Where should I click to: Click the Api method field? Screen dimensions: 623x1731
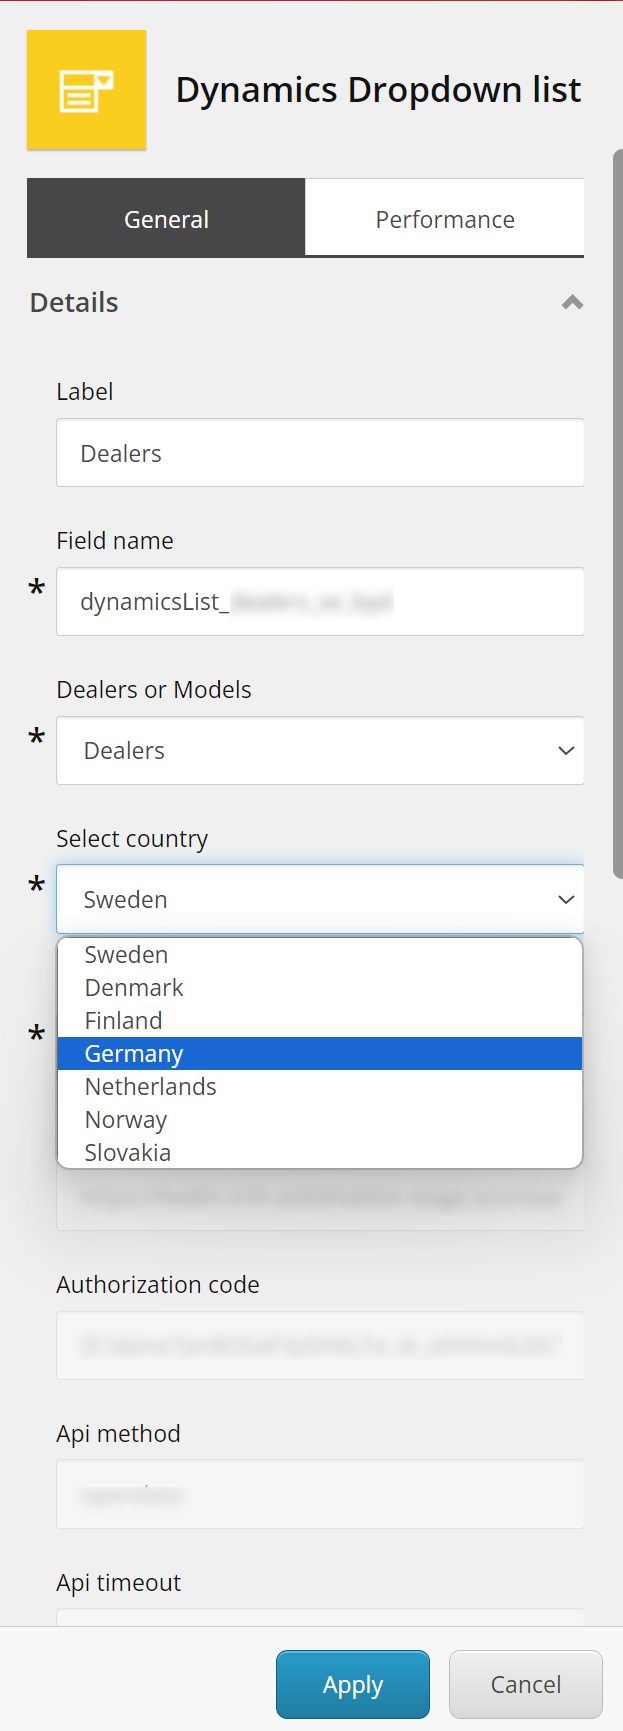[320, 1495]
